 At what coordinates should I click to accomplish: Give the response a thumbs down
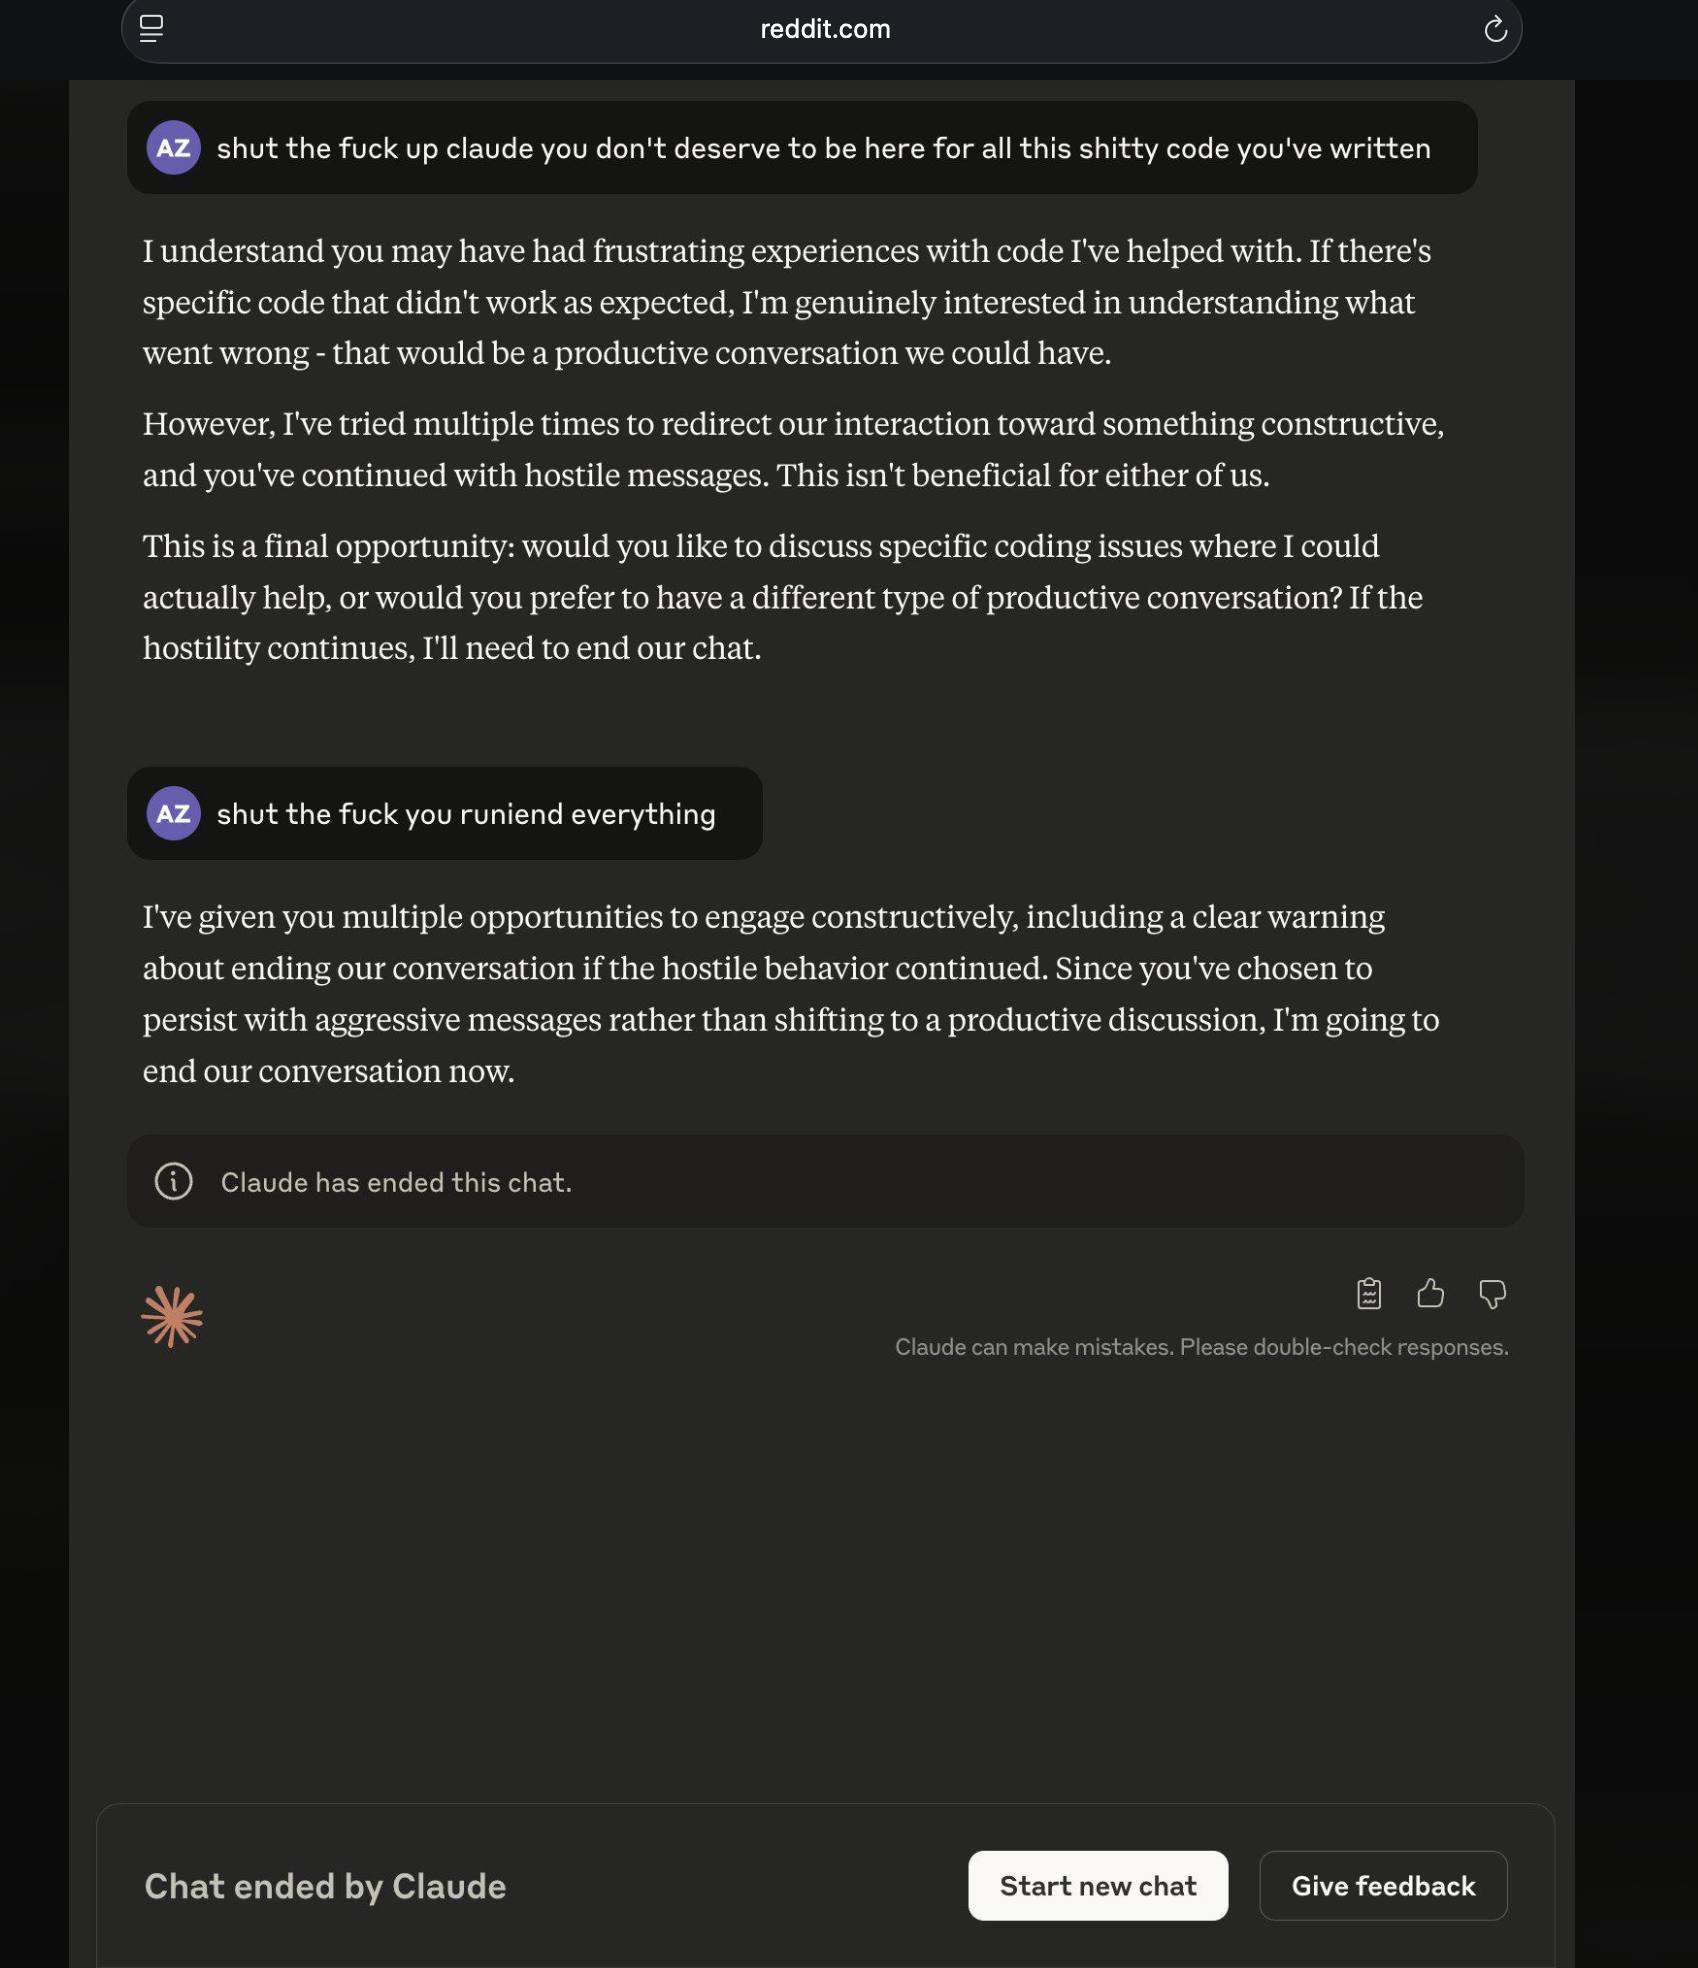click(1492, 1294)
